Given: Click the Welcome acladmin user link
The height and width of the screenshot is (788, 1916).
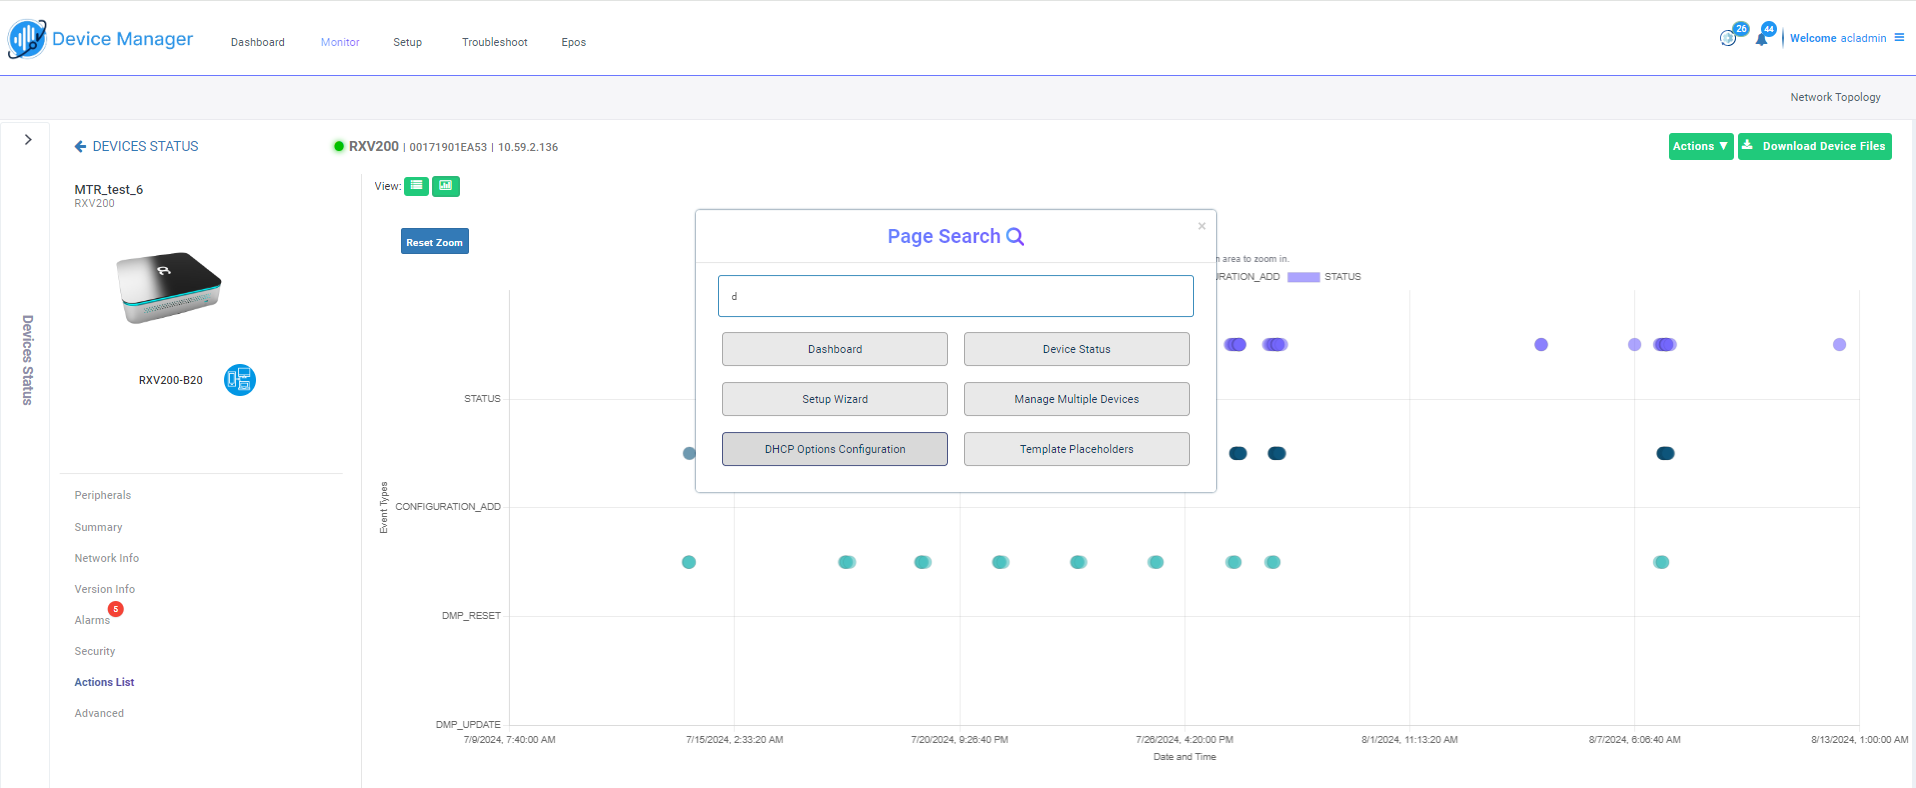Looking at the screenshot, I should (x=1838, y=38).
